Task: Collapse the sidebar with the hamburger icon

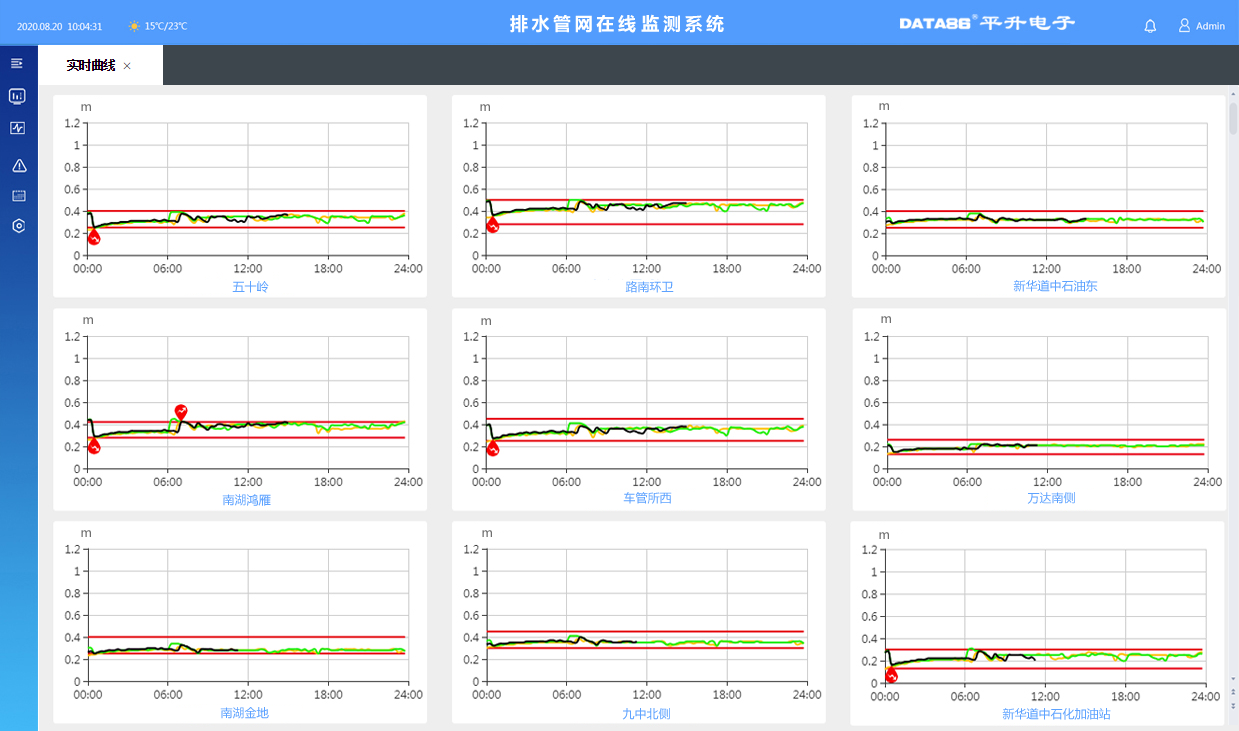Action: (17, 63)
